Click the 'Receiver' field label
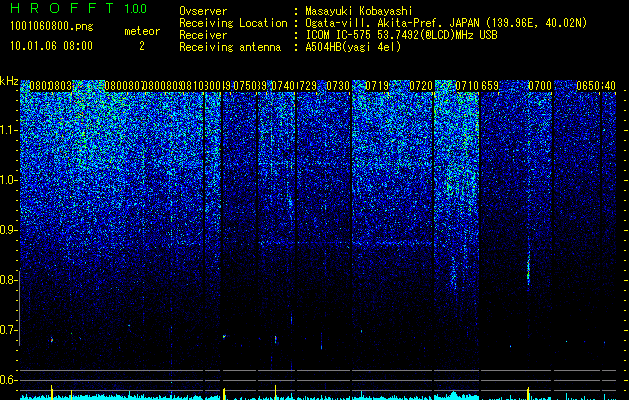The height and width of the screenshot is (400, 629). (x=203, y=35)
